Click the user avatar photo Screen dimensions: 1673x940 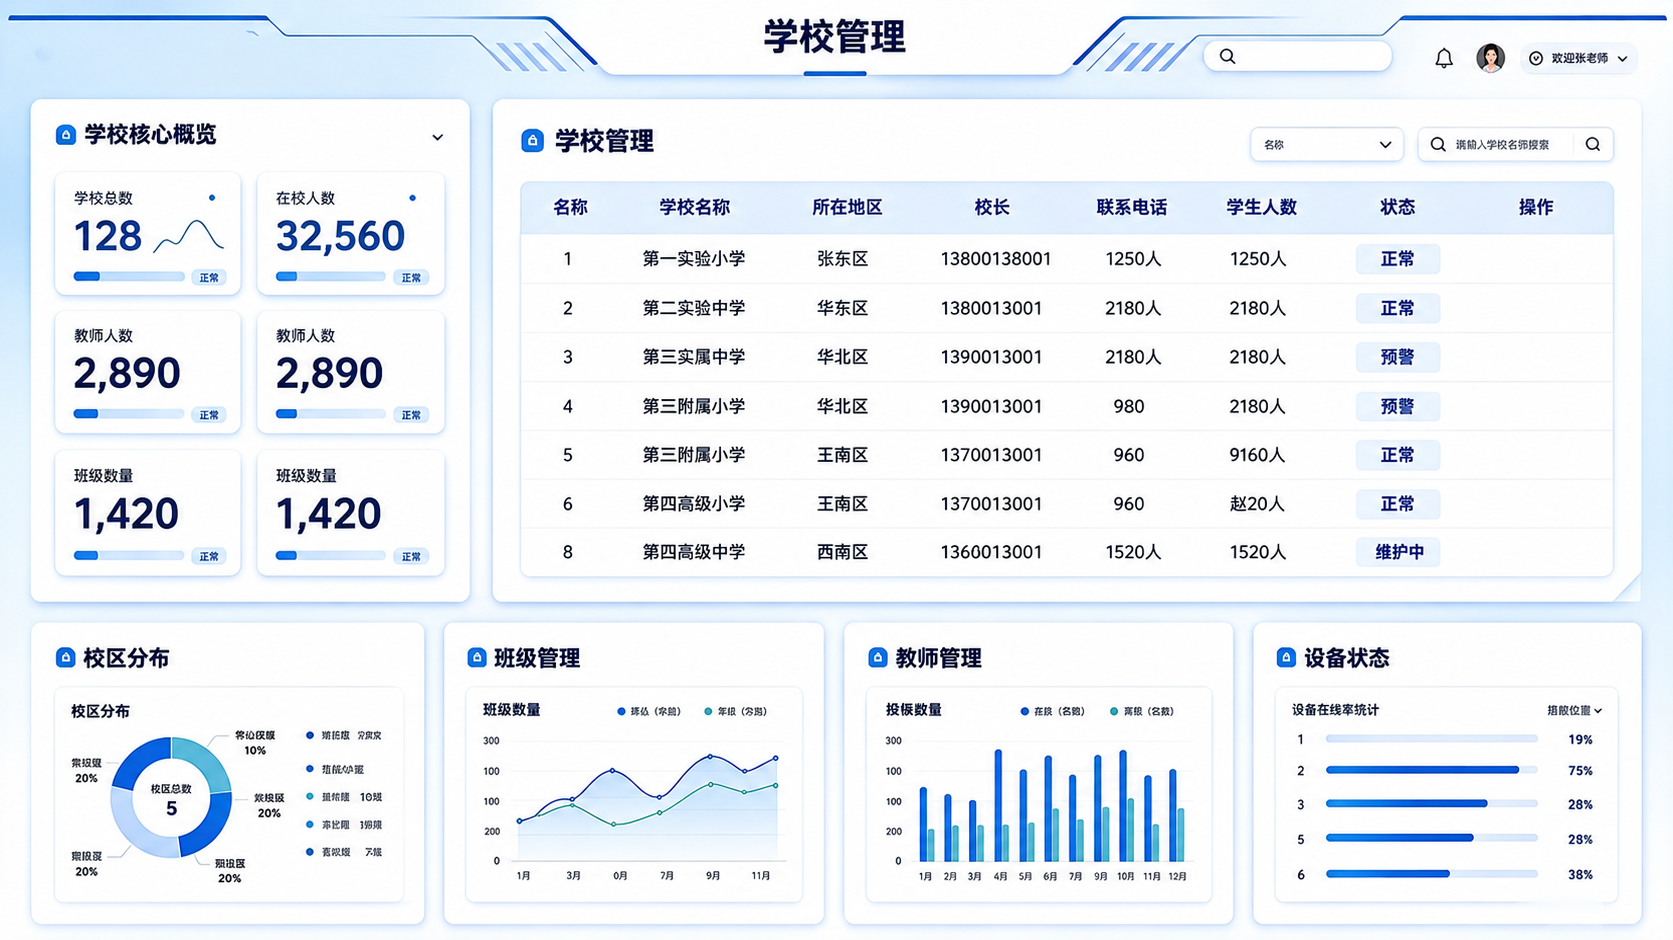coord(1490,58)
